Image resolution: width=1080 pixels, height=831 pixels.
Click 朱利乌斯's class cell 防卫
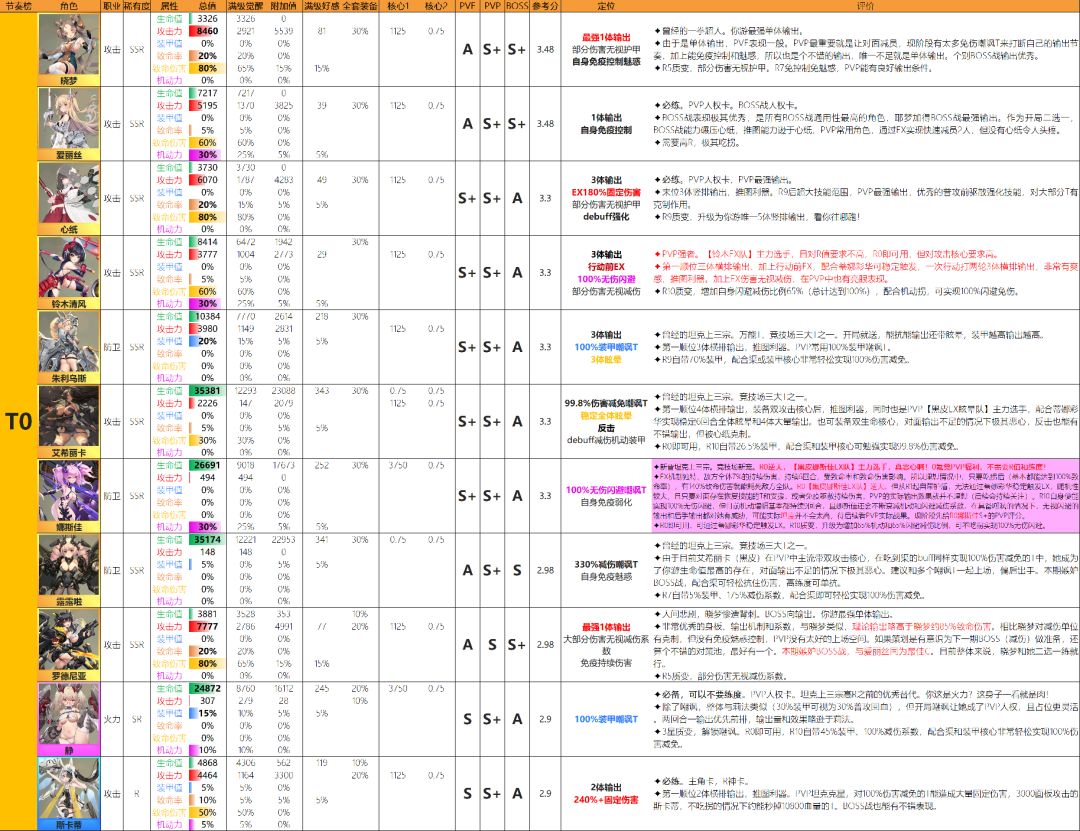[x=112, y=347]
